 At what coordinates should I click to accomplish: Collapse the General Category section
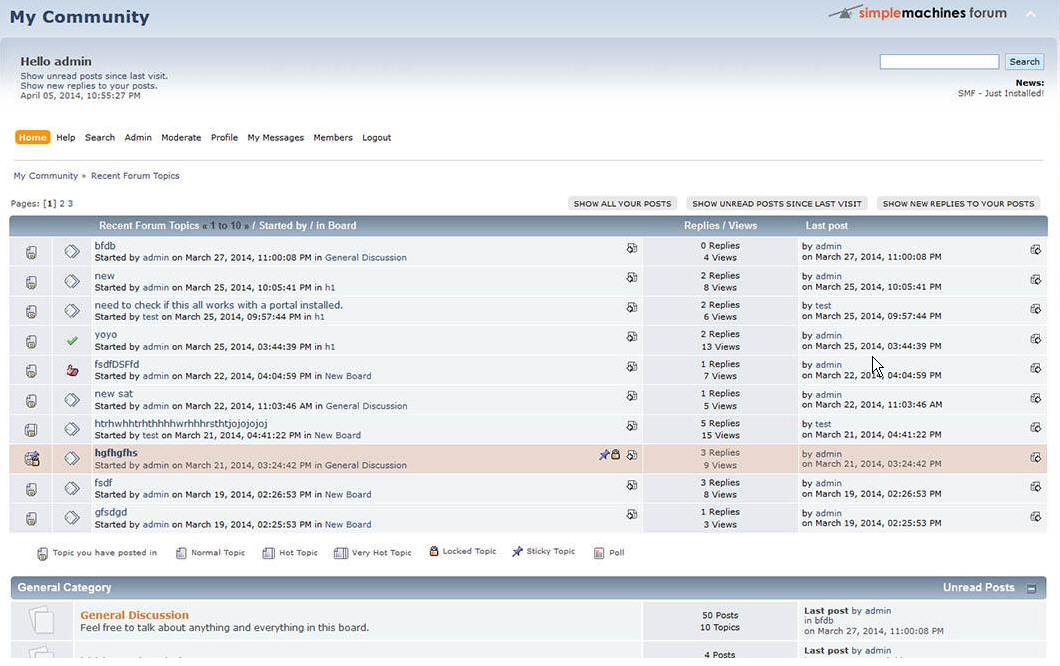1032,588
